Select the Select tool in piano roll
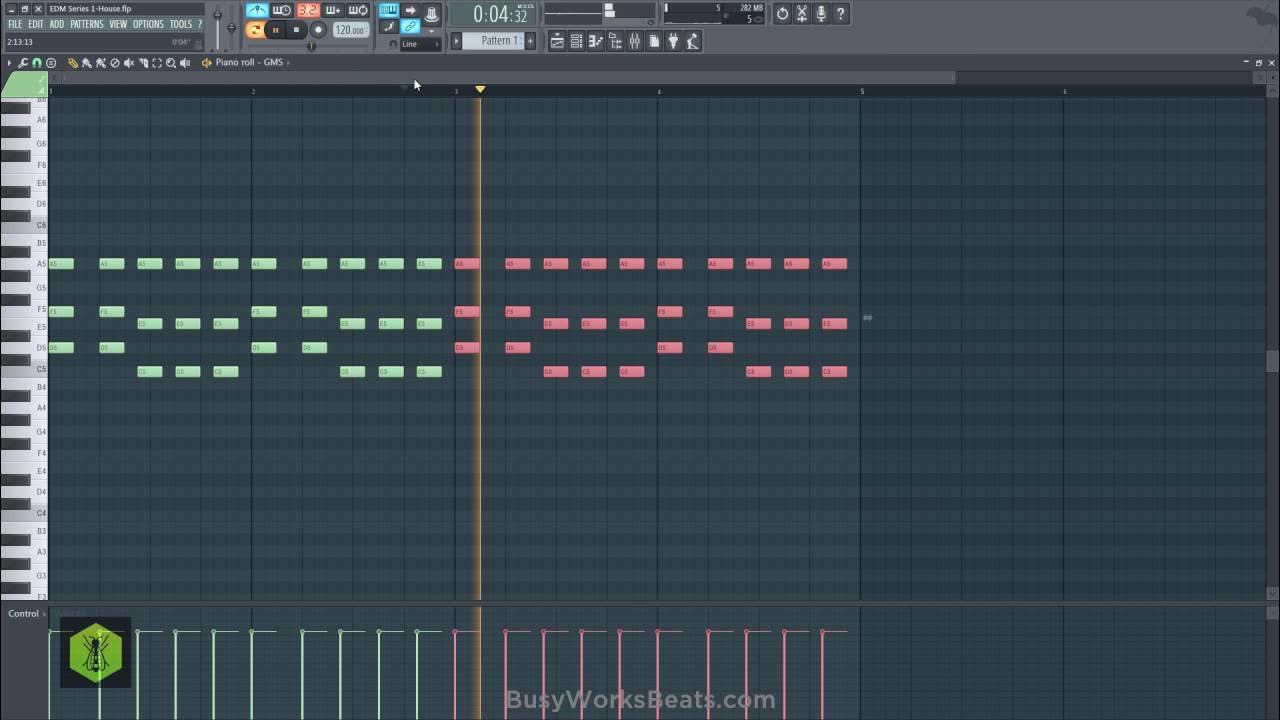The image size is (1280, 720). [157, 62]
